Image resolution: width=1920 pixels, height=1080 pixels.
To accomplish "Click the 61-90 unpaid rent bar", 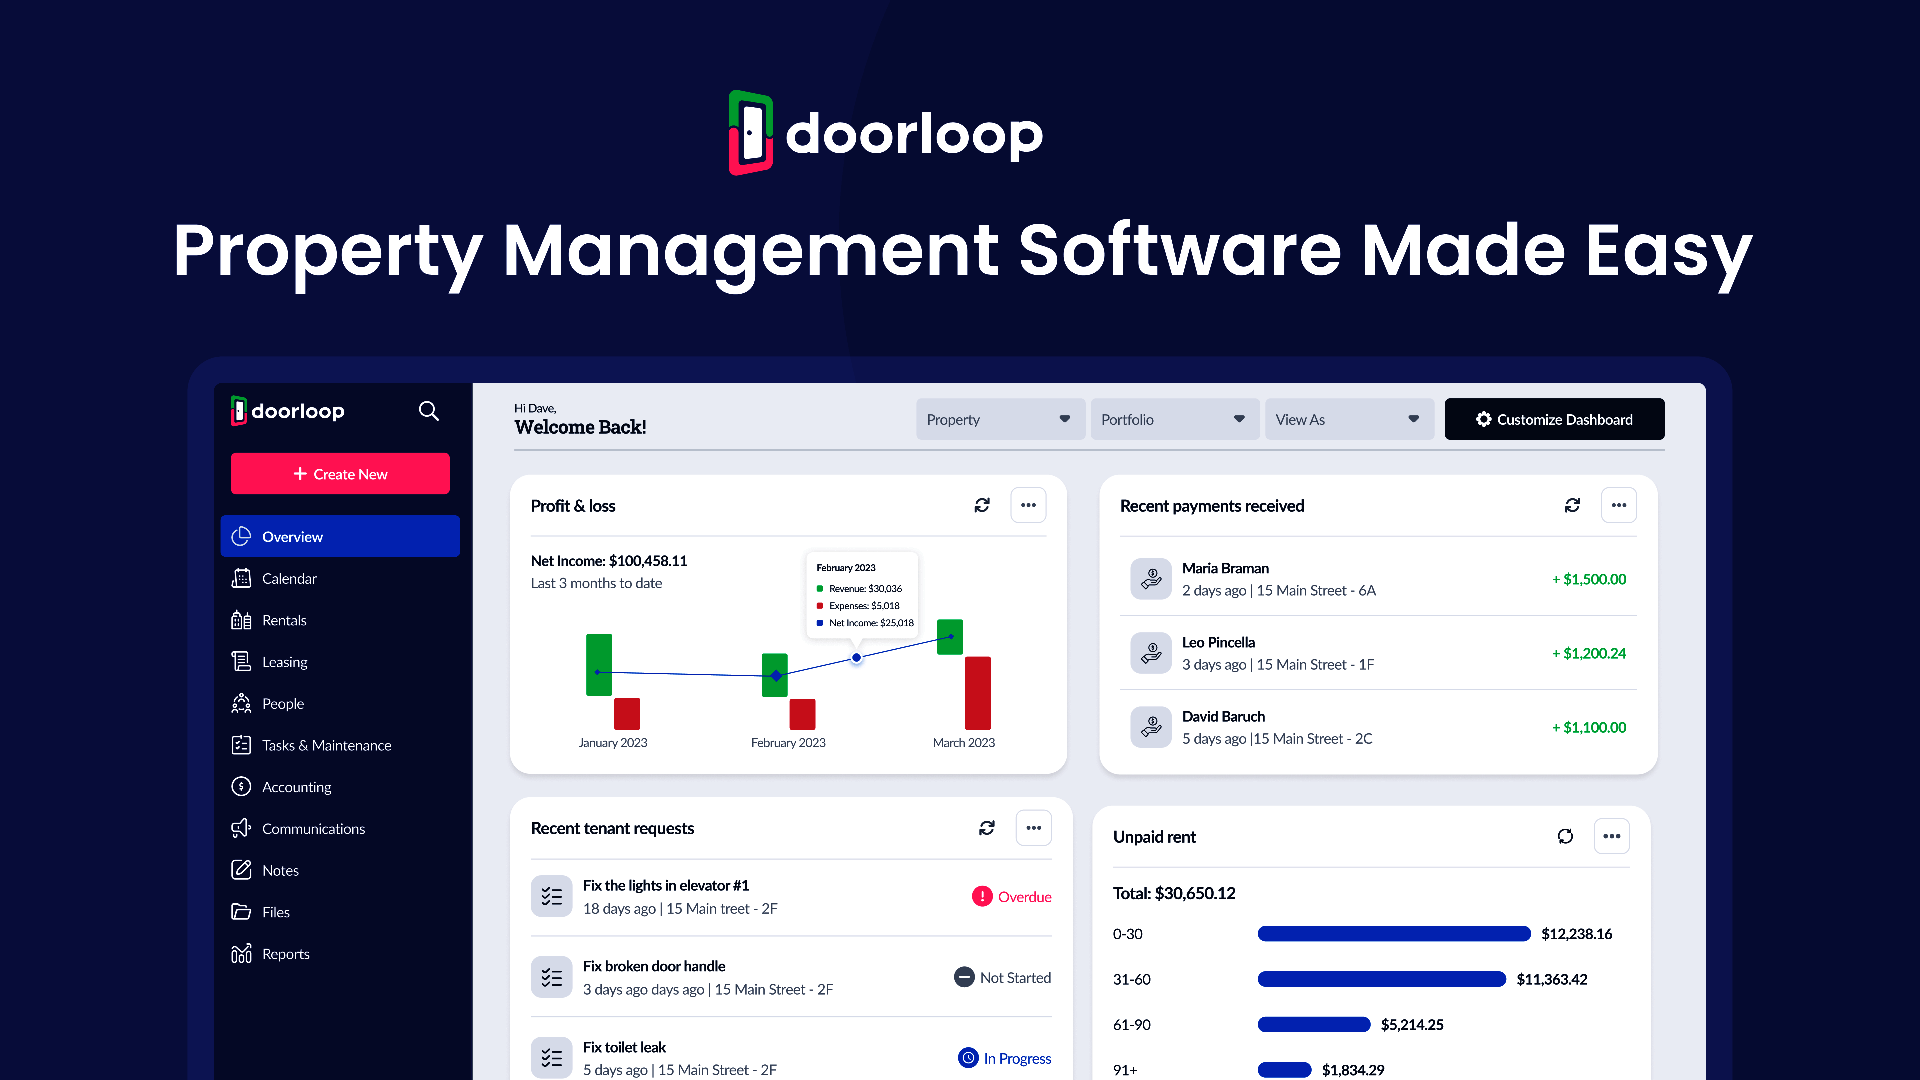I will click(1314, 1024).
